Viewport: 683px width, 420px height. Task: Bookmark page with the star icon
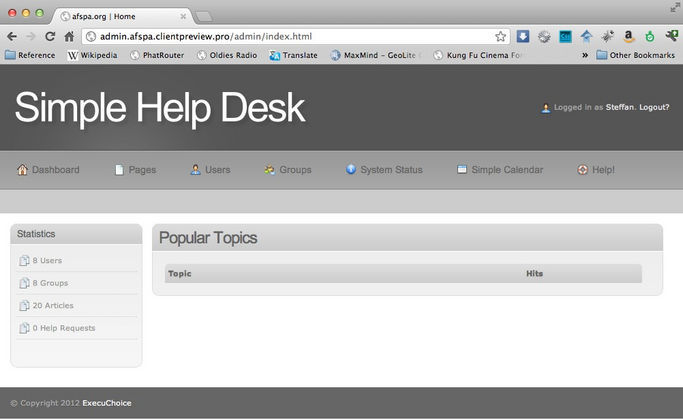coord(500,36)
